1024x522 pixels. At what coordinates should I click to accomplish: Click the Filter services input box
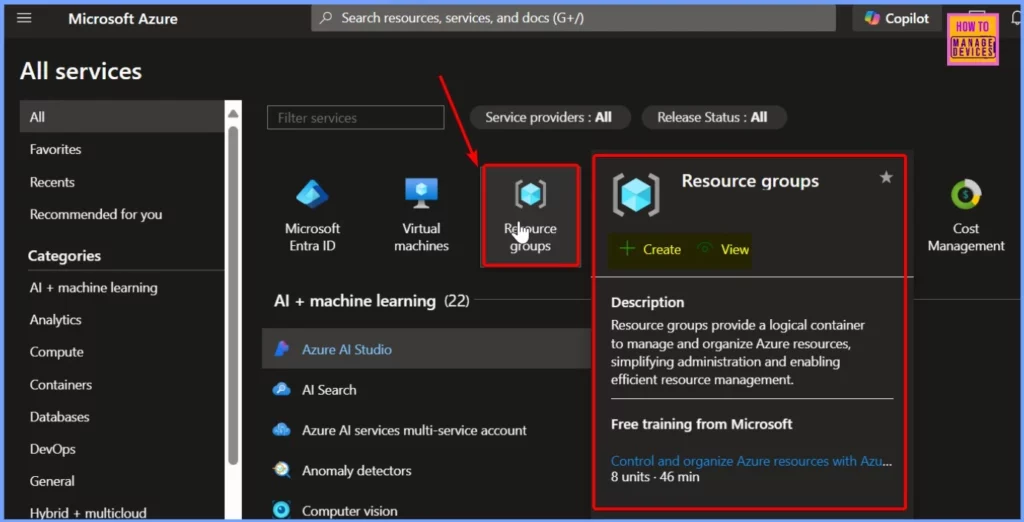click(x=355, y=118)
